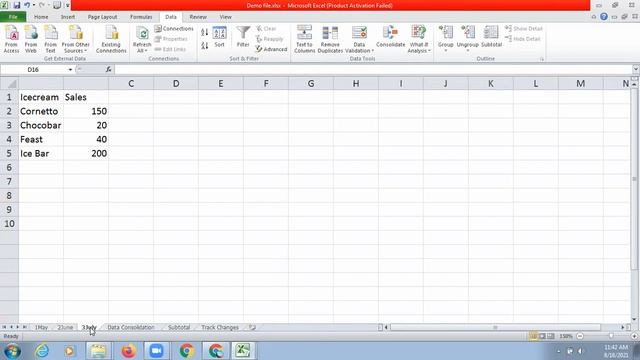Screen dimensions: 640x360
Task: Click Remove Duplicates
Action: [330, 39]
